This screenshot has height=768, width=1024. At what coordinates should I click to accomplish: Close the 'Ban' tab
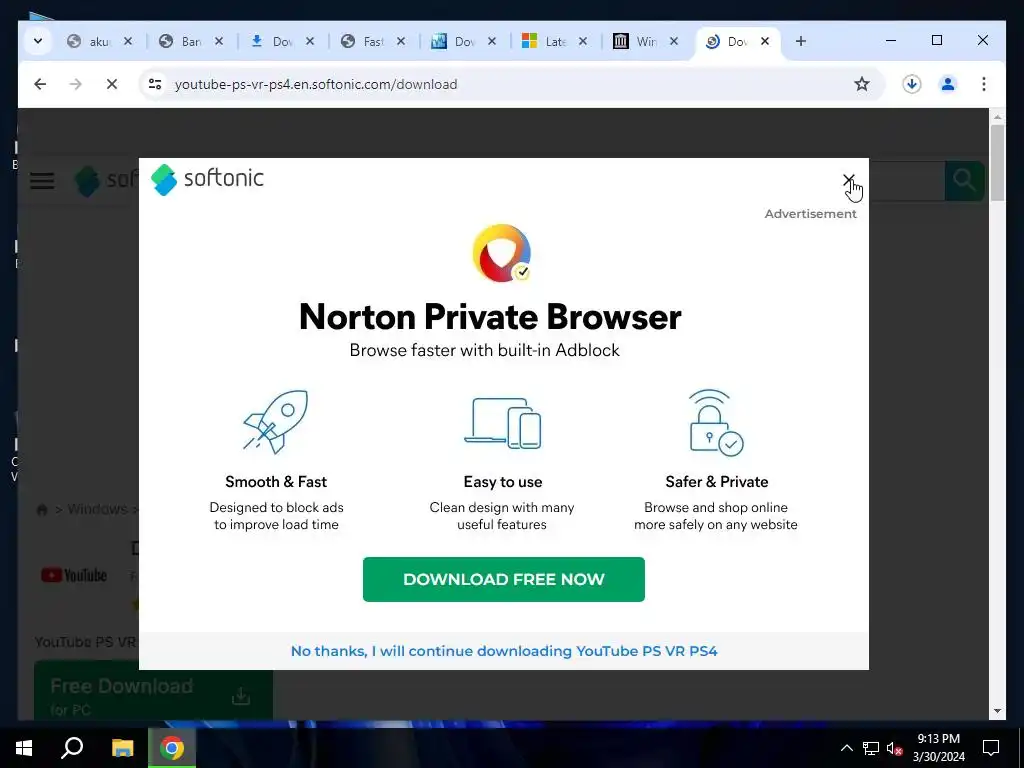click(x=219, y=41)
